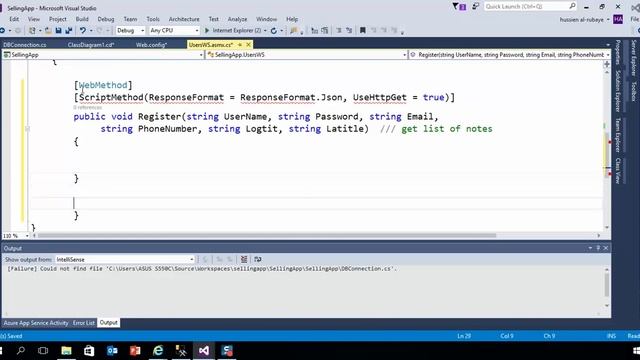Toggle word wrap in Output panel
The image size is (640, 360).
[x=258, y=259]
